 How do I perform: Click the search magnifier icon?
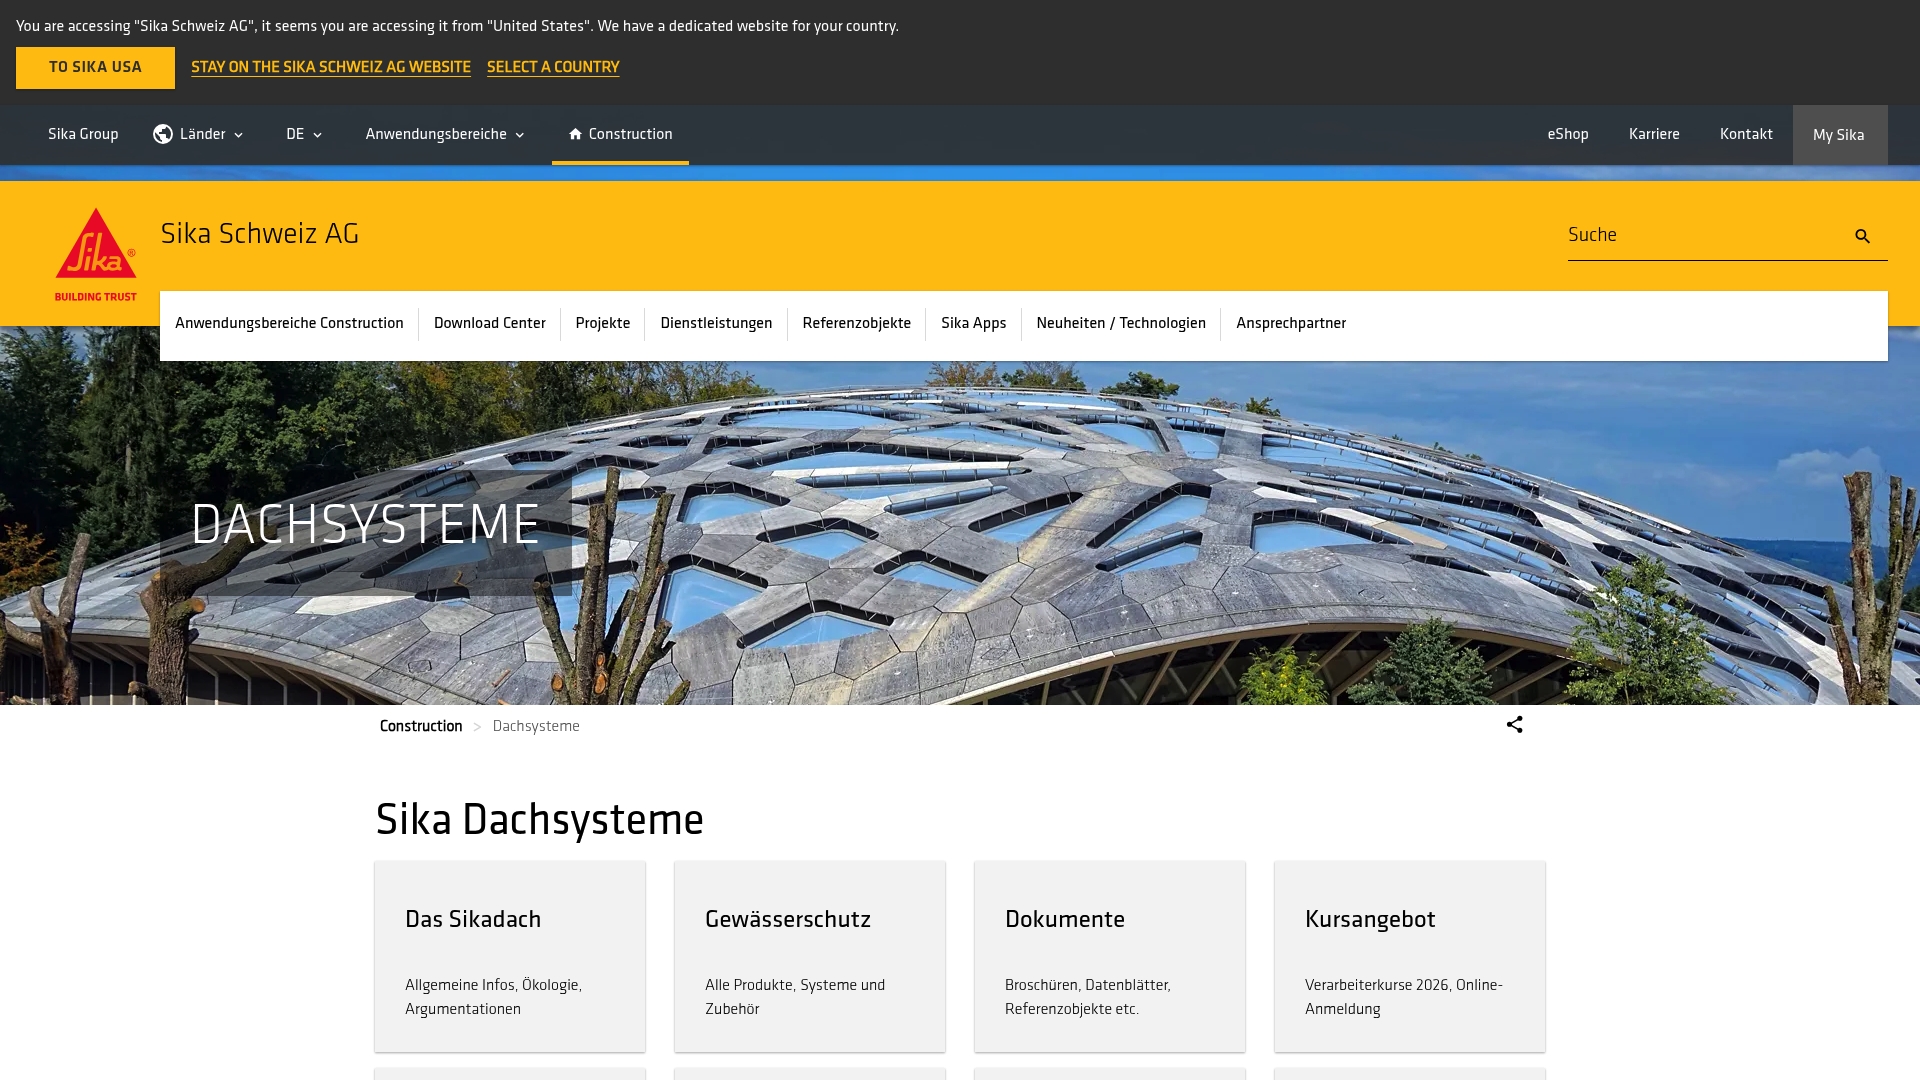1860,236
